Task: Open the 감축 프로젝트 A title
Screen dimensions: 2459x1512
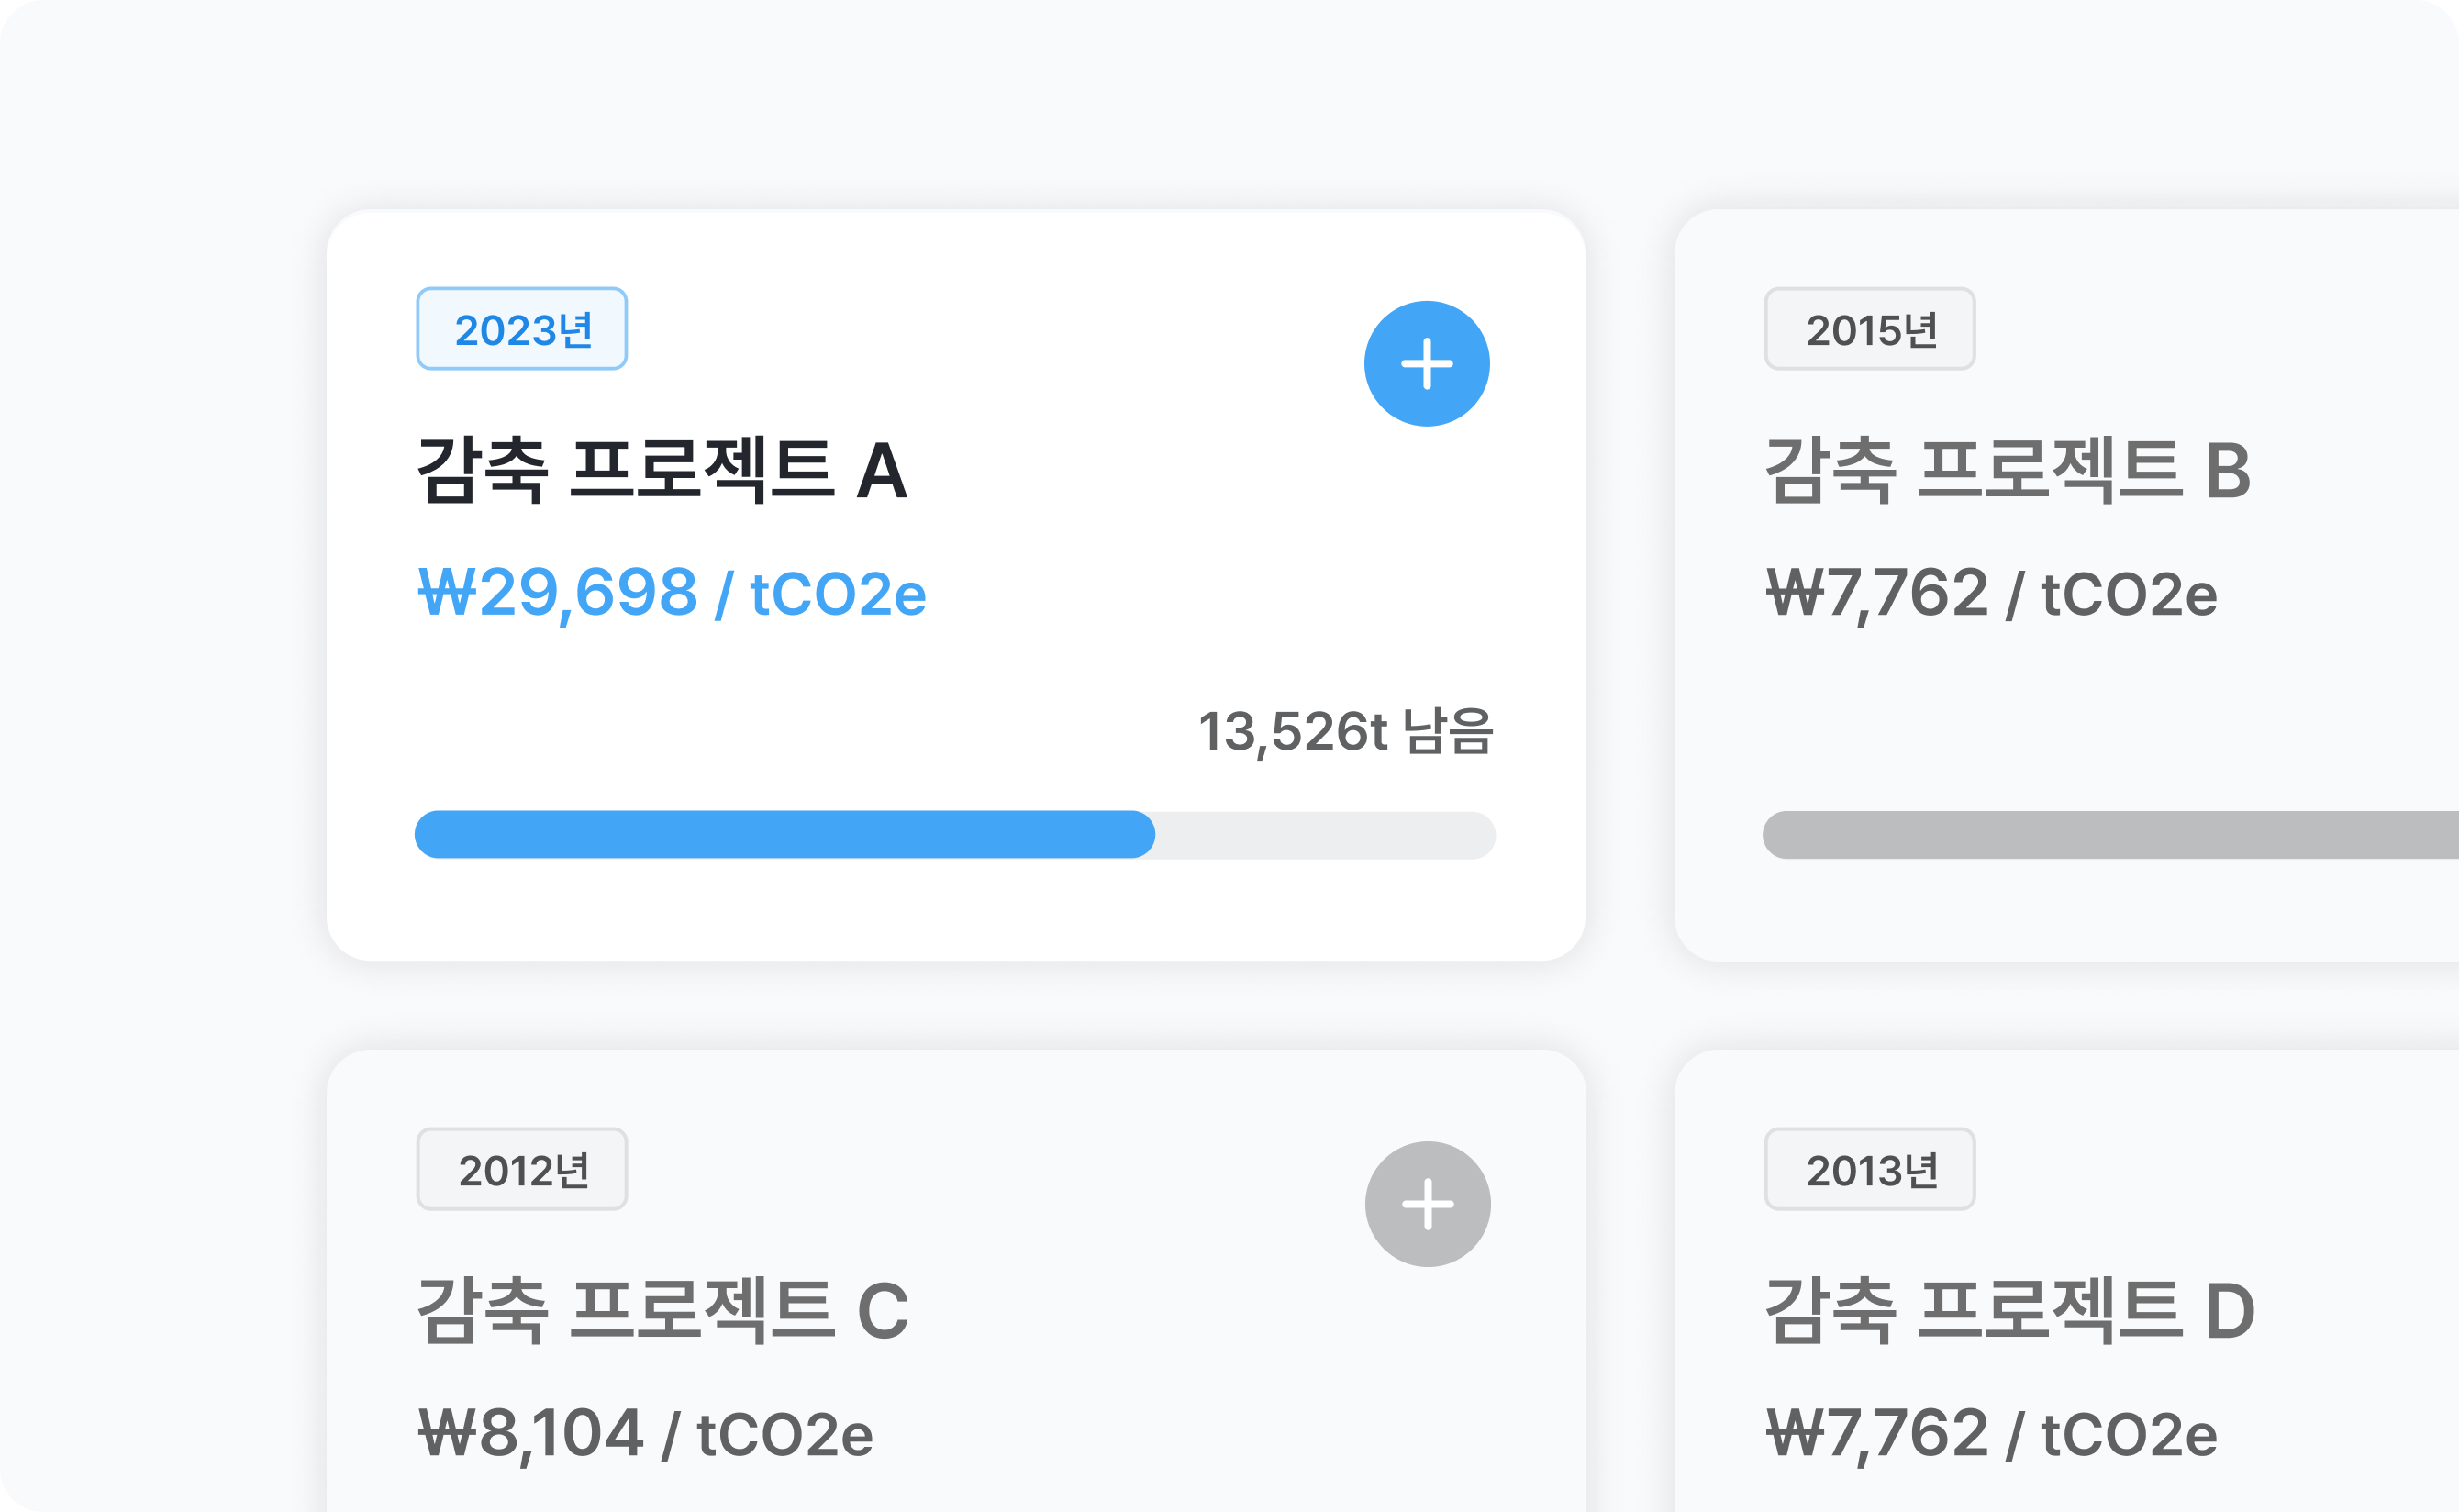Action: pyautogui.click(x=662, y=470)
